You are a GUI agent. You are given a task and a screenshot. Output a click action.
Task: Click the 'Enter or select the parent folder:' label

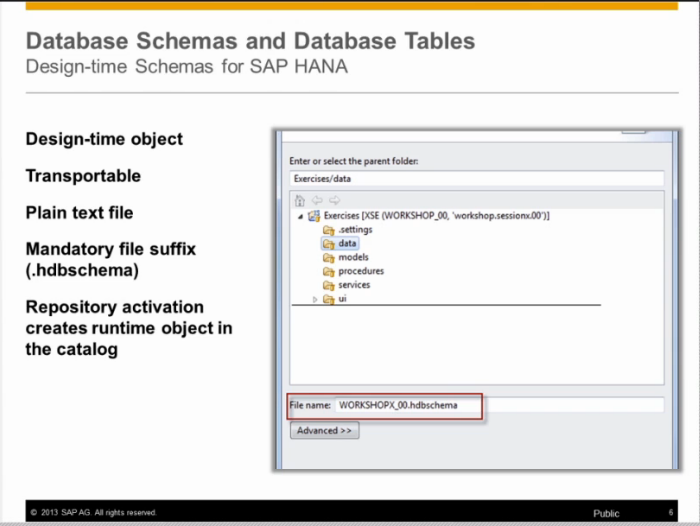coord(354,161)
